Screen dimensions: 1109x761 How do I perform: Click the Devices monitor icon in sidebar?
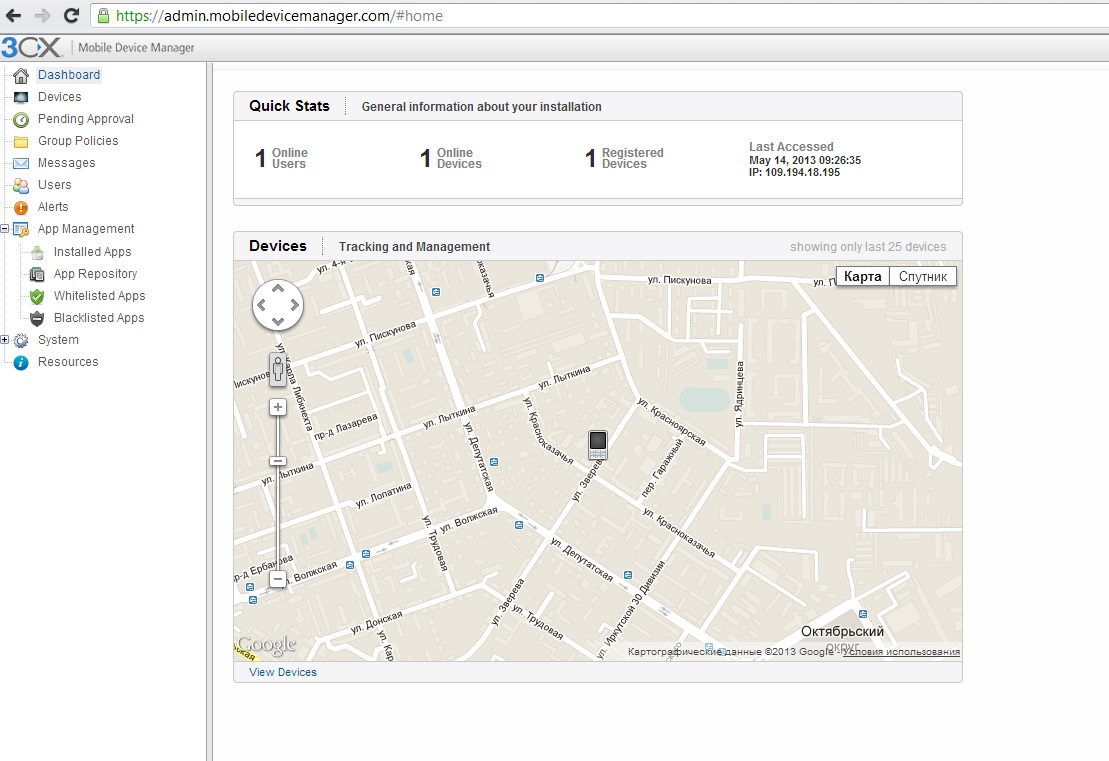20,97
